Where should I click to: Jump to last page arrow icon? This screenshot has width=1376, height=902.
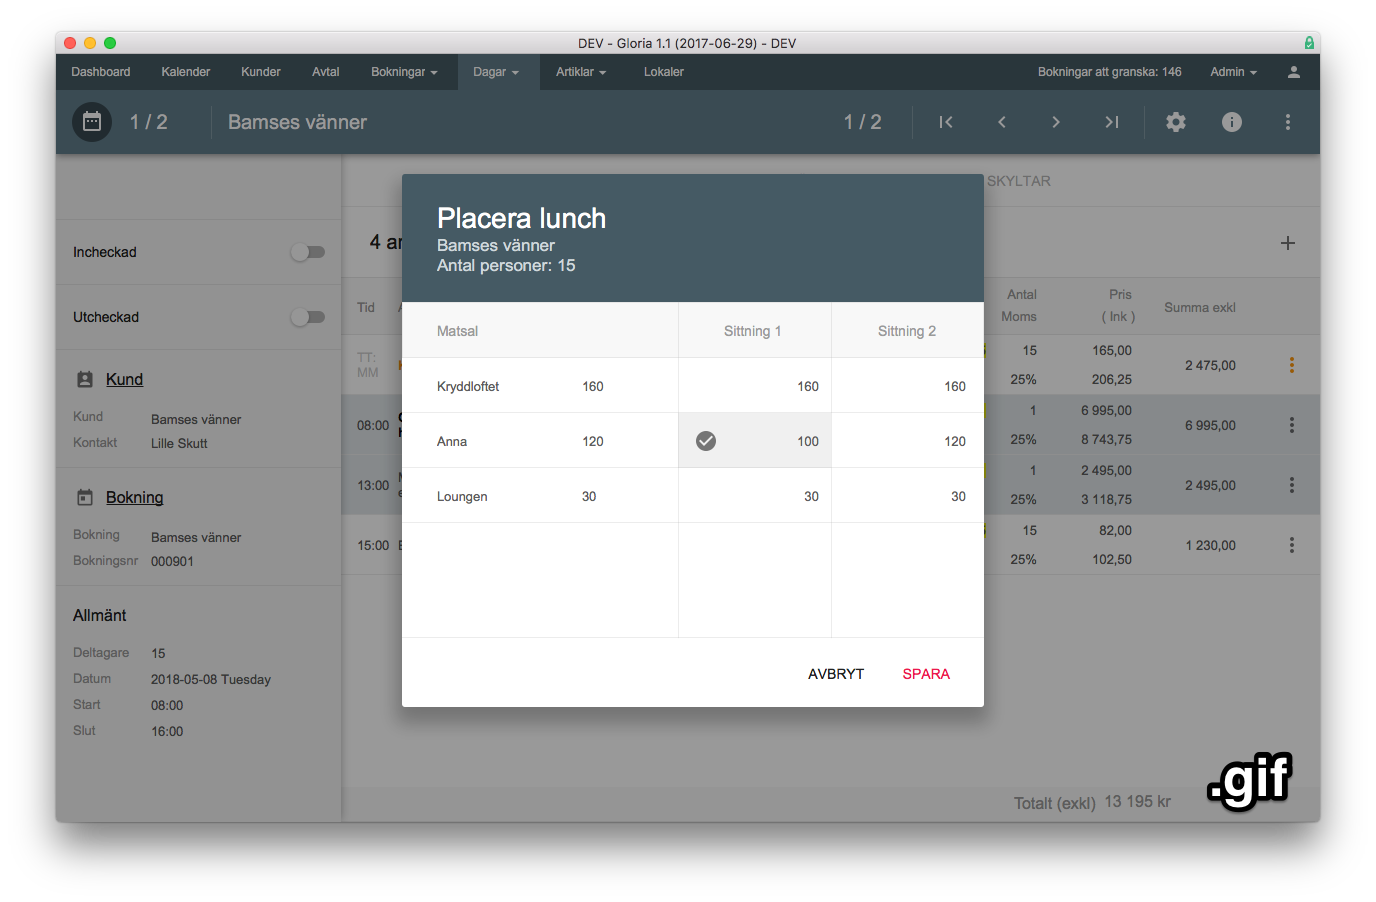click(1111, 122)
